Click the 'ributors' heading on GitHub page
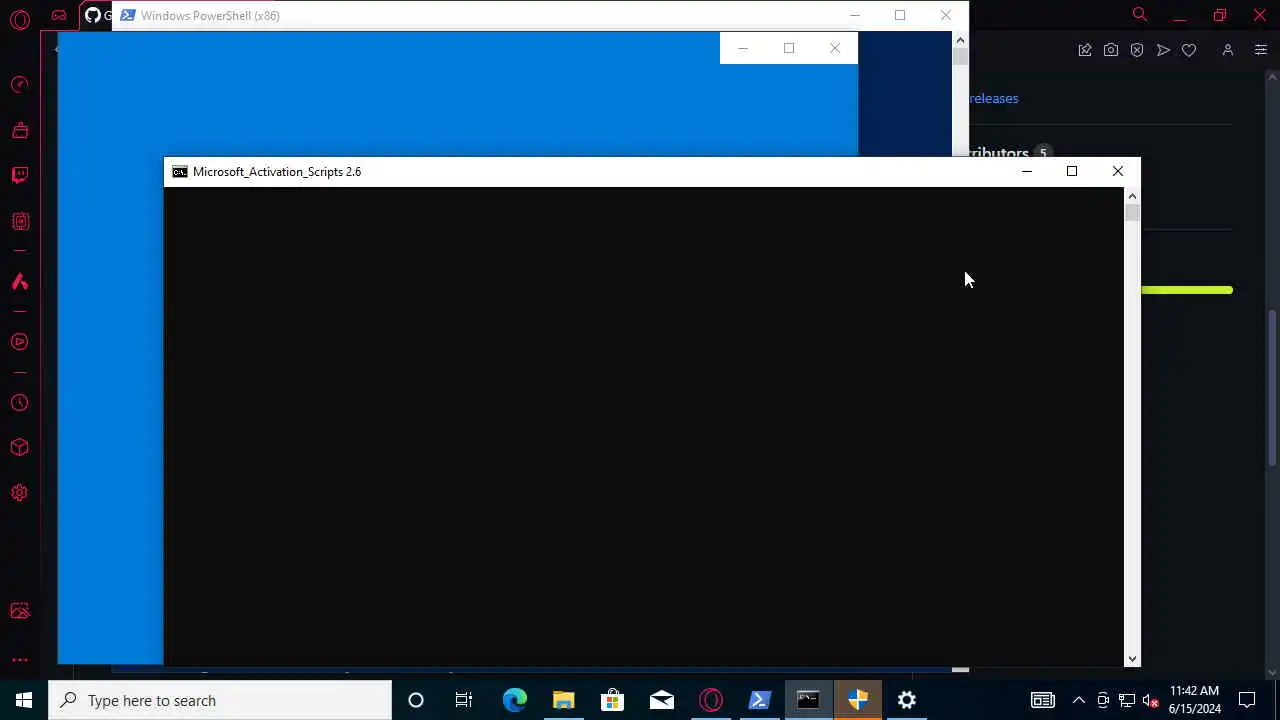Viewport: 1280px width, 720px height. tap(999, 153)
